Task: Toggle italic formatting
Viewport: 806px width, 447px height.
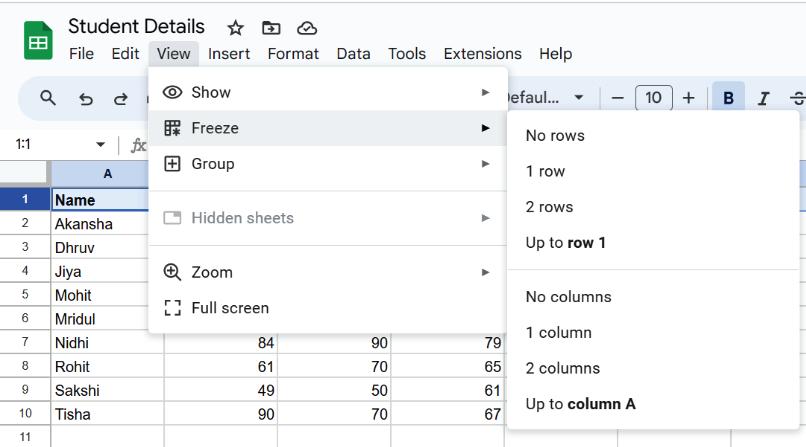Action: point(764,98)
